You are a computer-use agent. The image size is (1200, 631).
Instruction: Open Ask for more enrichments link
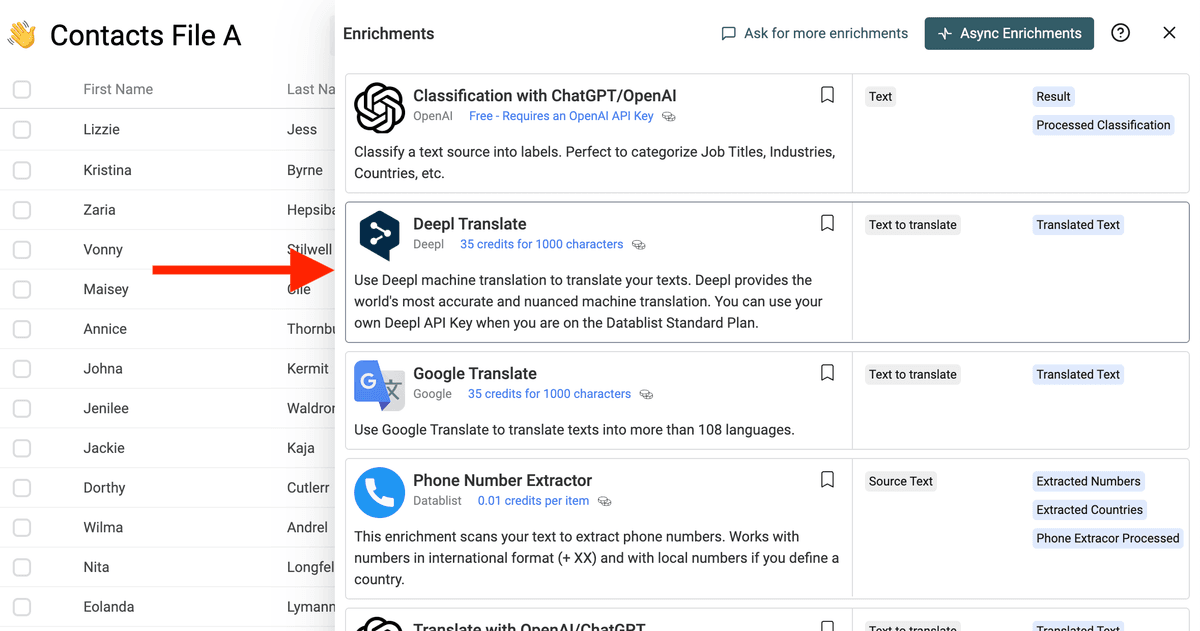tap(814, 33)
